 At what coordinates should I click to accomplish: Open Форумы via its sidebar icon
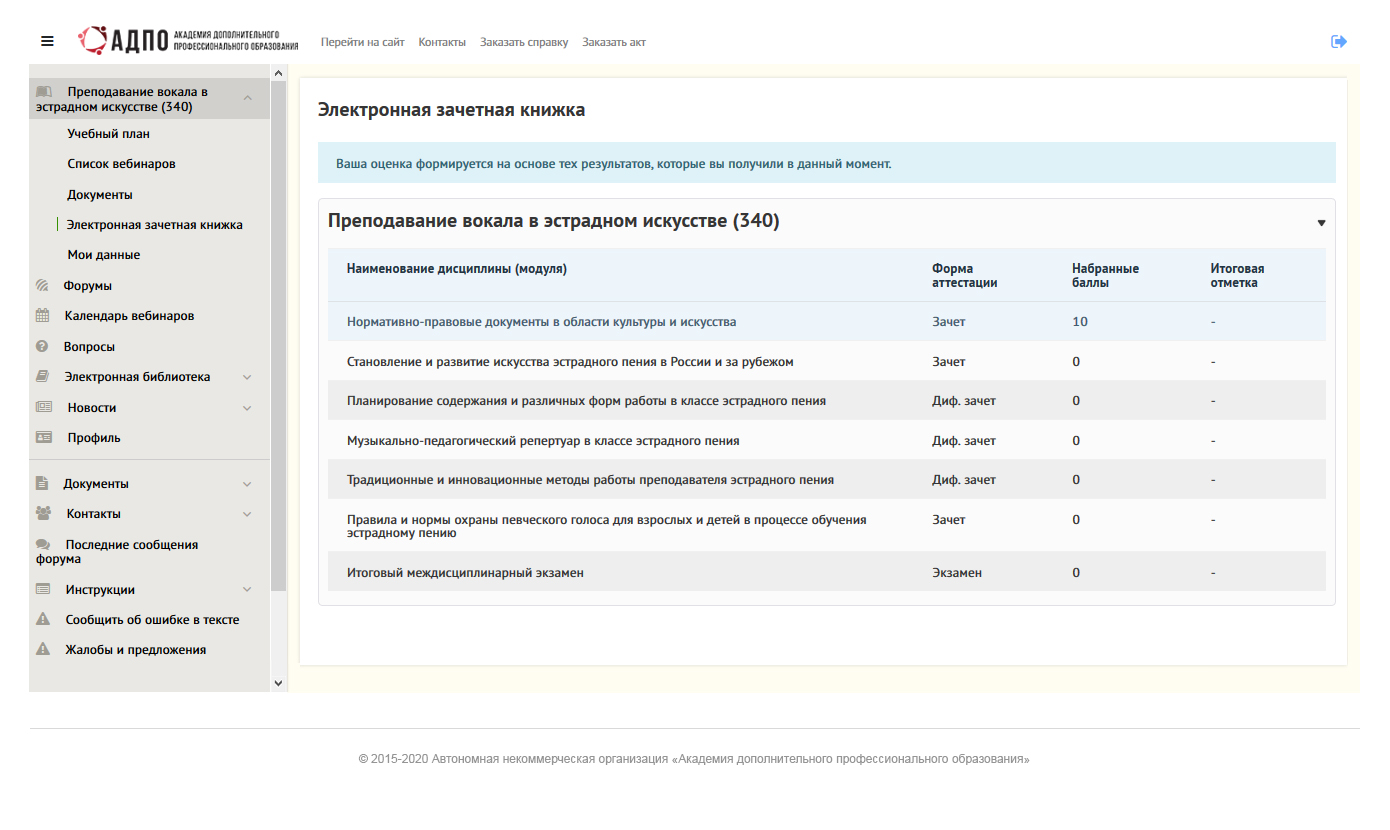point(42,286)
